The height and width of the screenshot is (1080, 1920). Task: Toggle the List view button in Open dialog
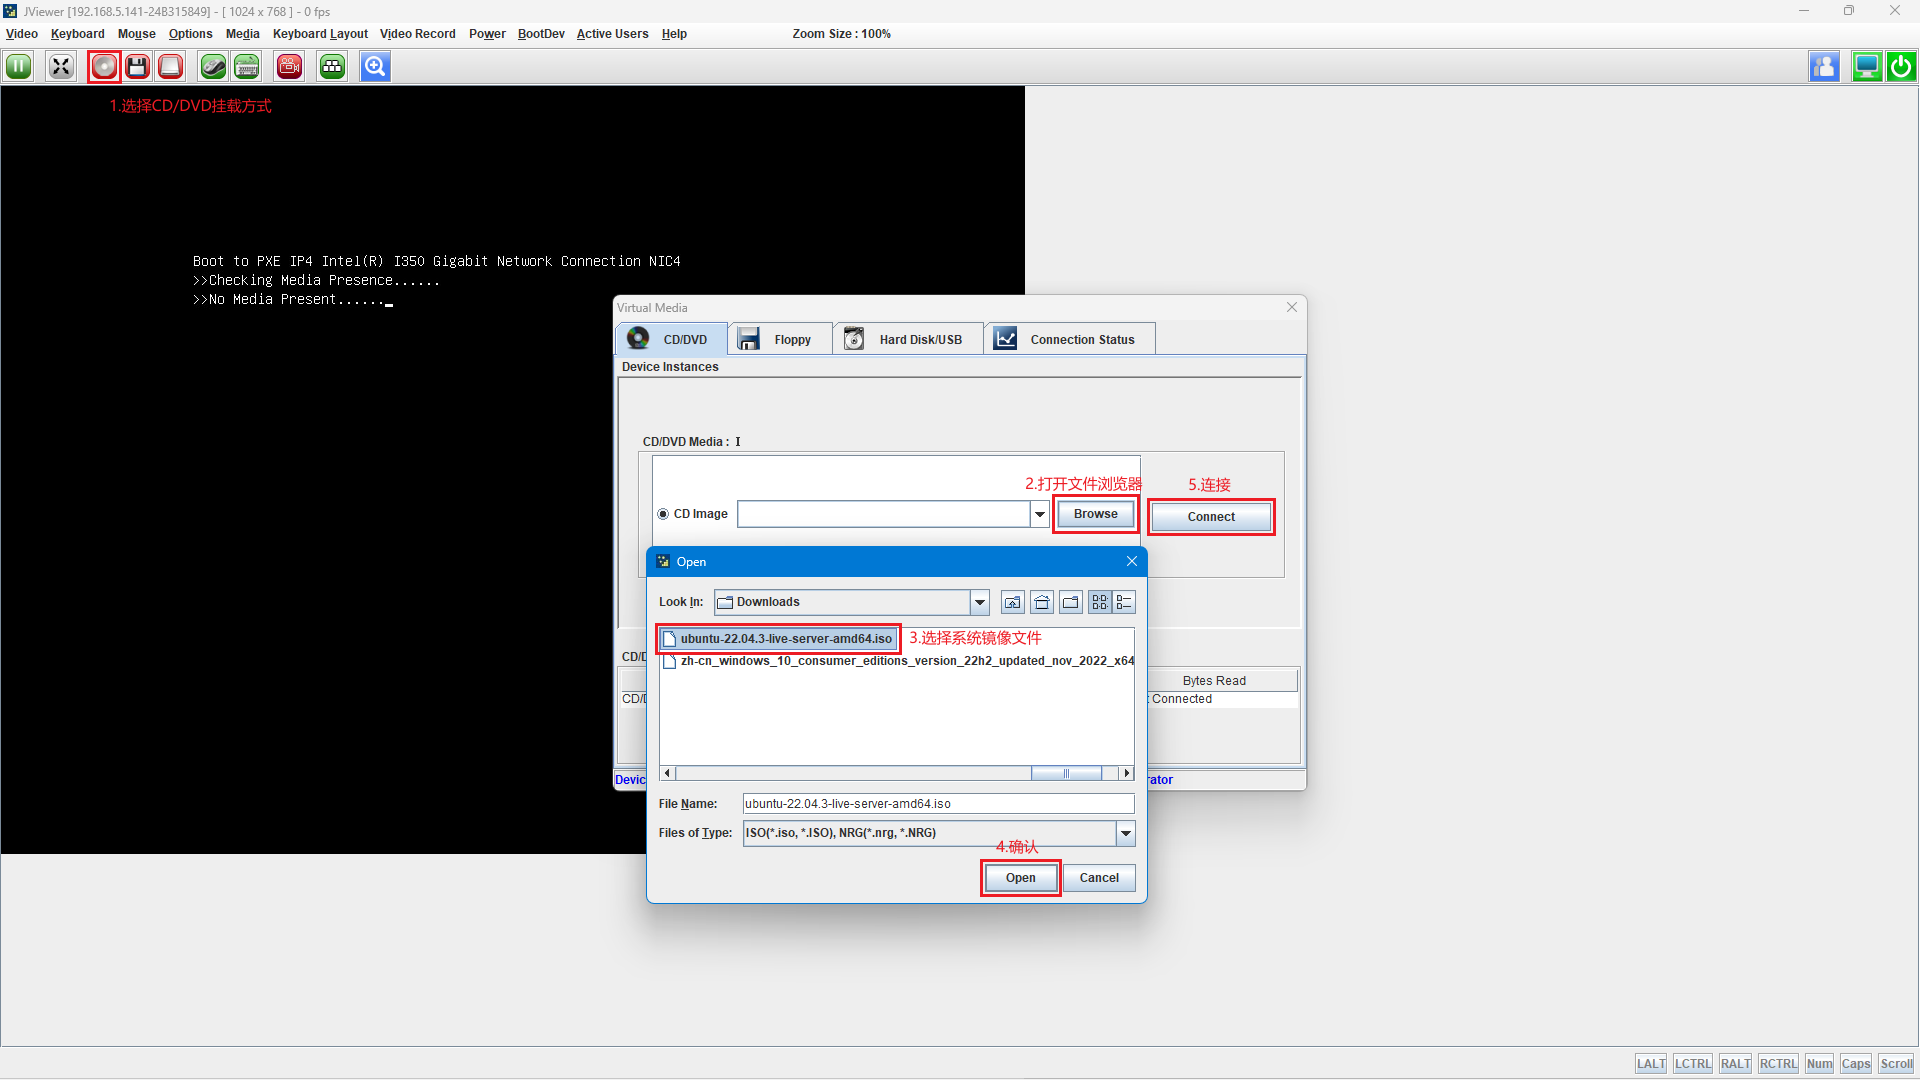tap(1099, 602)
